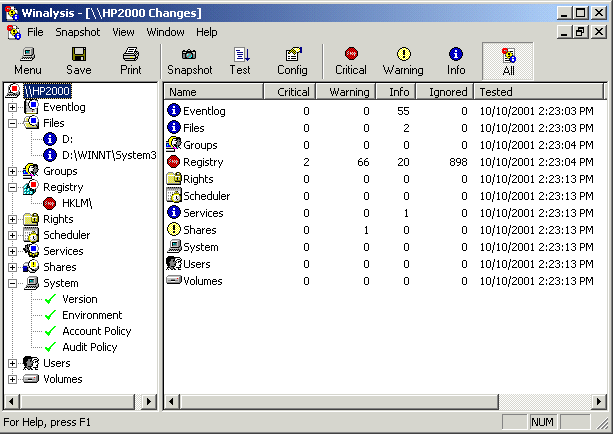The height and width of the screenshot is (434, 613).
Task: Select Services info icon in list
Action: tap(174, 212)
